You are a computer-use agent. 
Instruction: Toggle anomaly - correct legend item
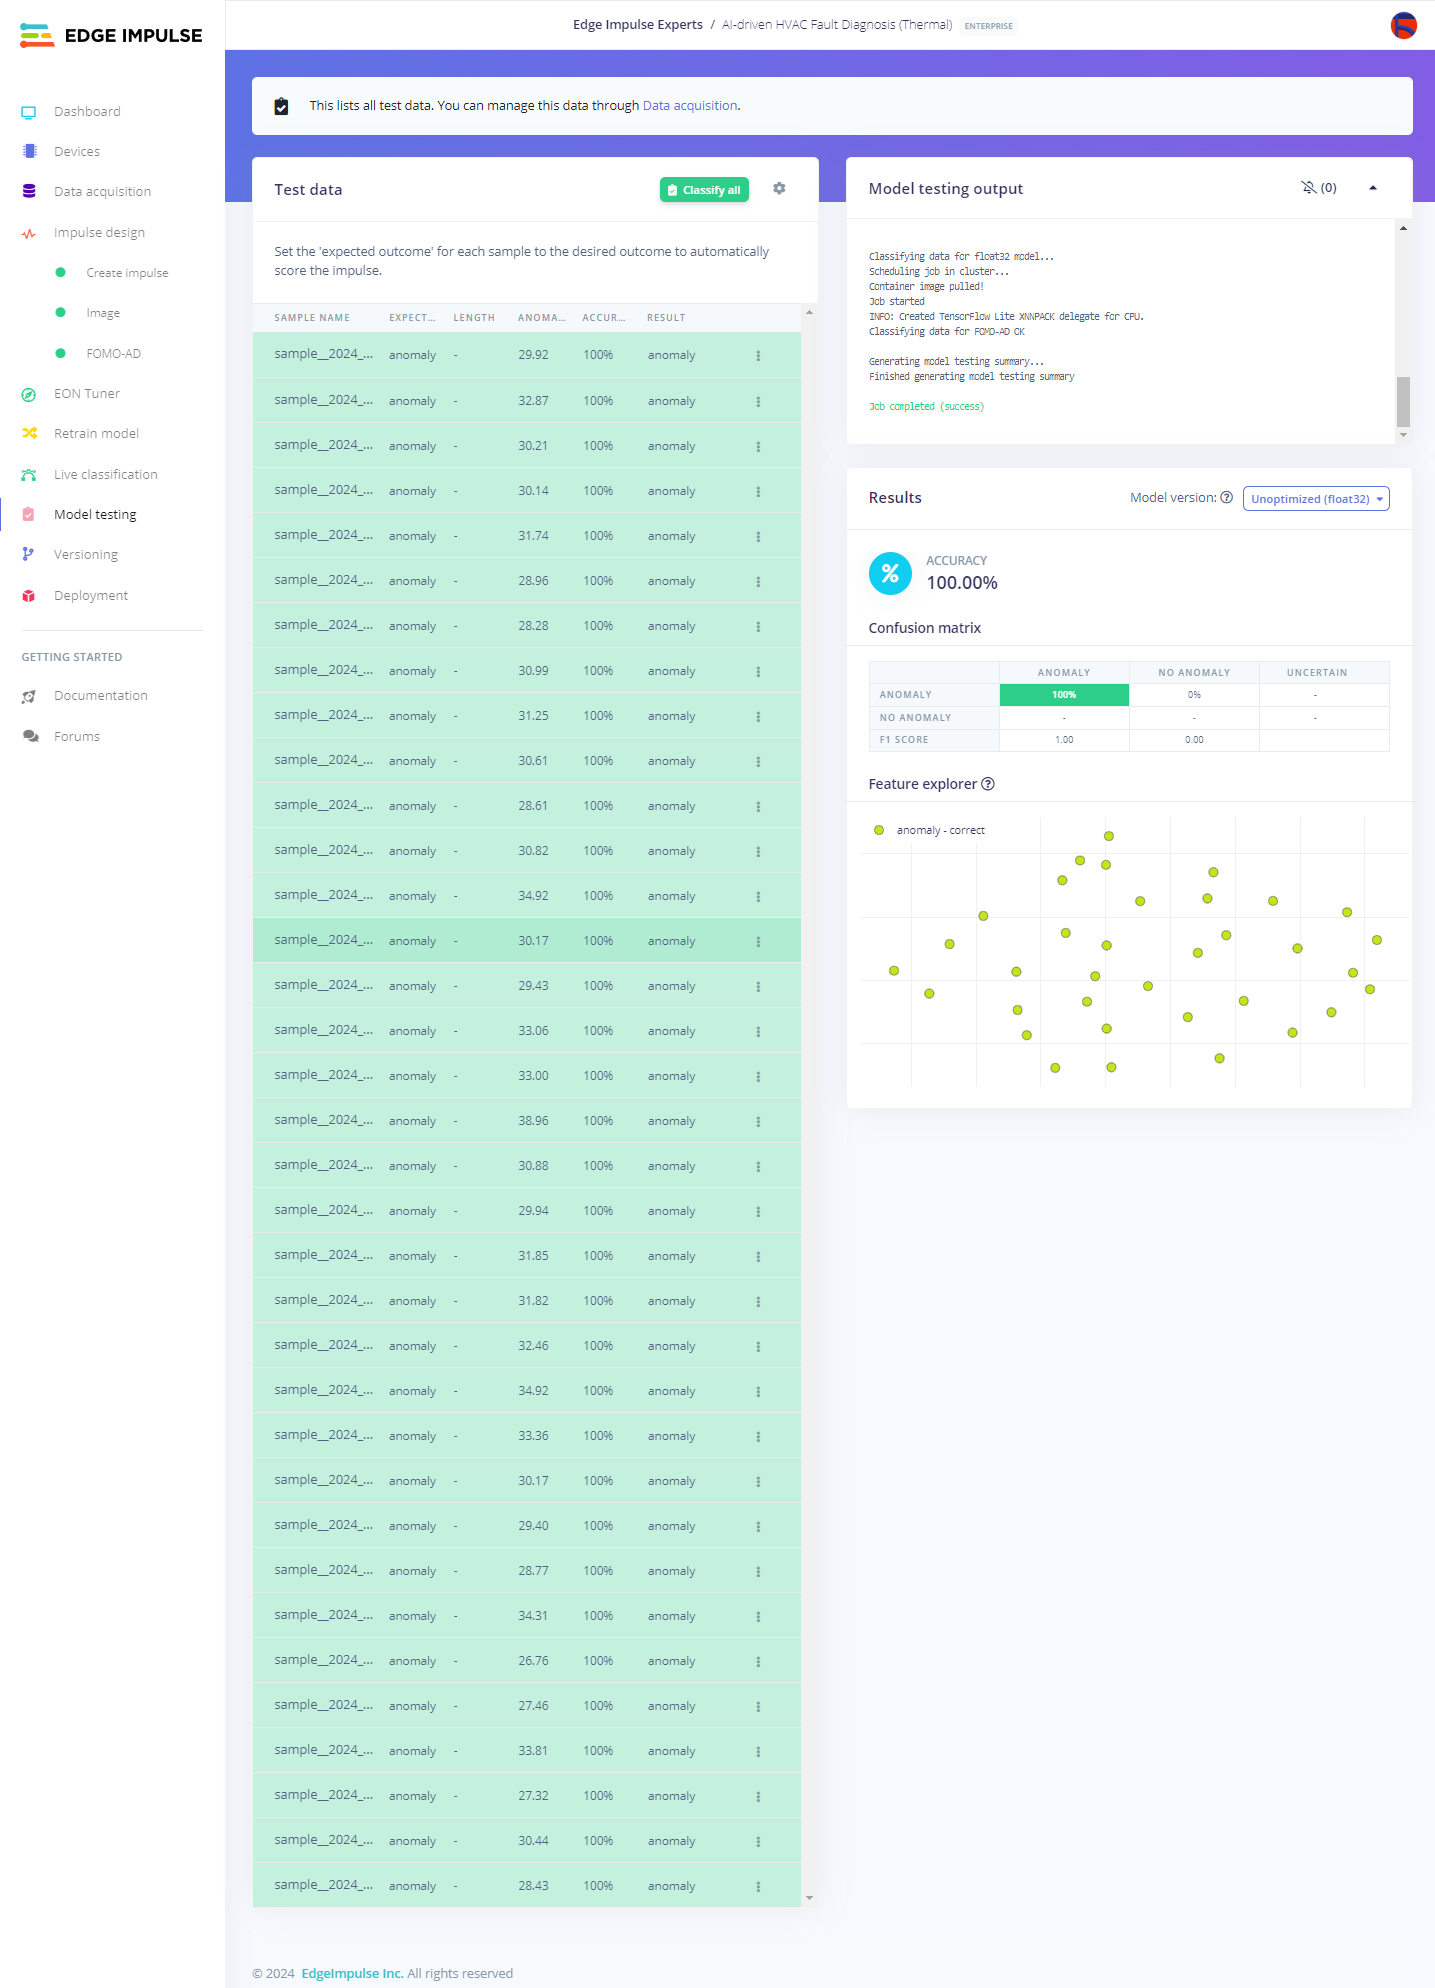tap(930, 830)
